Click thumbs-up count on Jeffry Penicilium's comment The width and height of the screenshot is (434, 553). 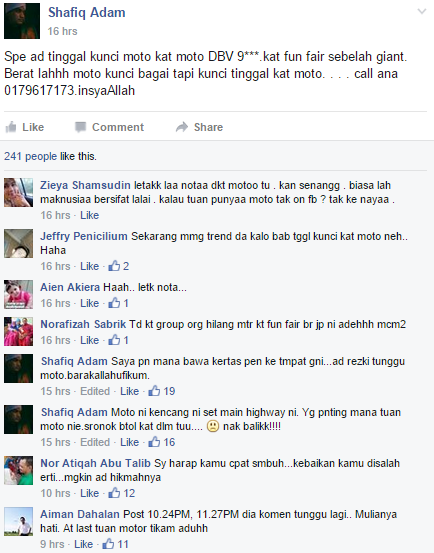119,266
